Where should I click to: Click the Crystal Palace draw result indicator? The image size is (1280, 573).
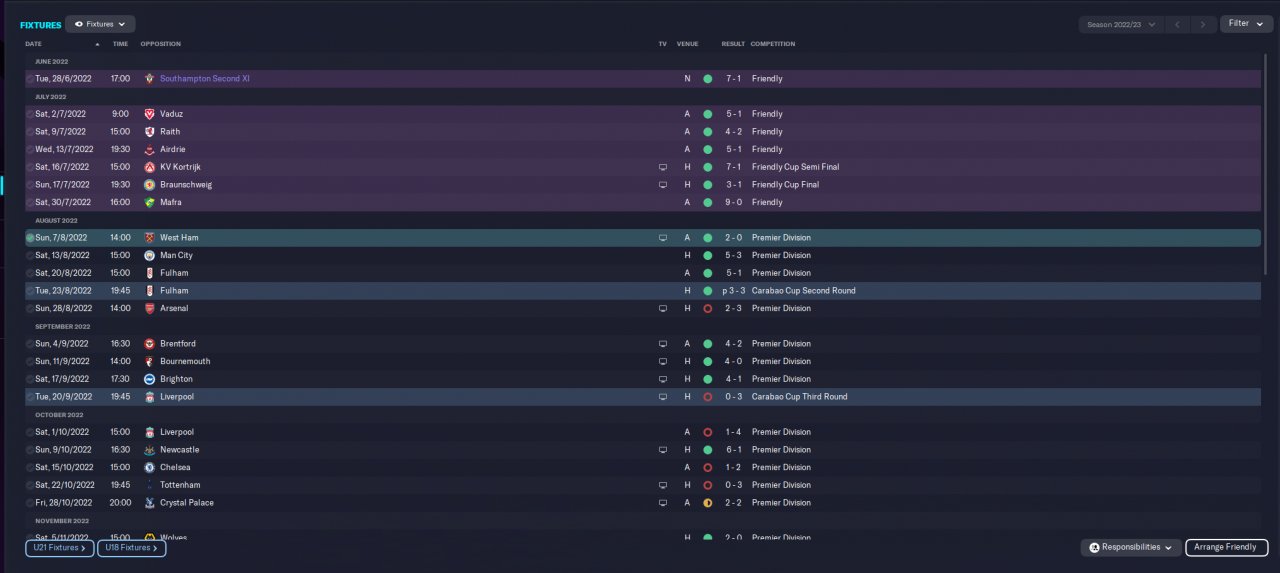click(707, 503)
